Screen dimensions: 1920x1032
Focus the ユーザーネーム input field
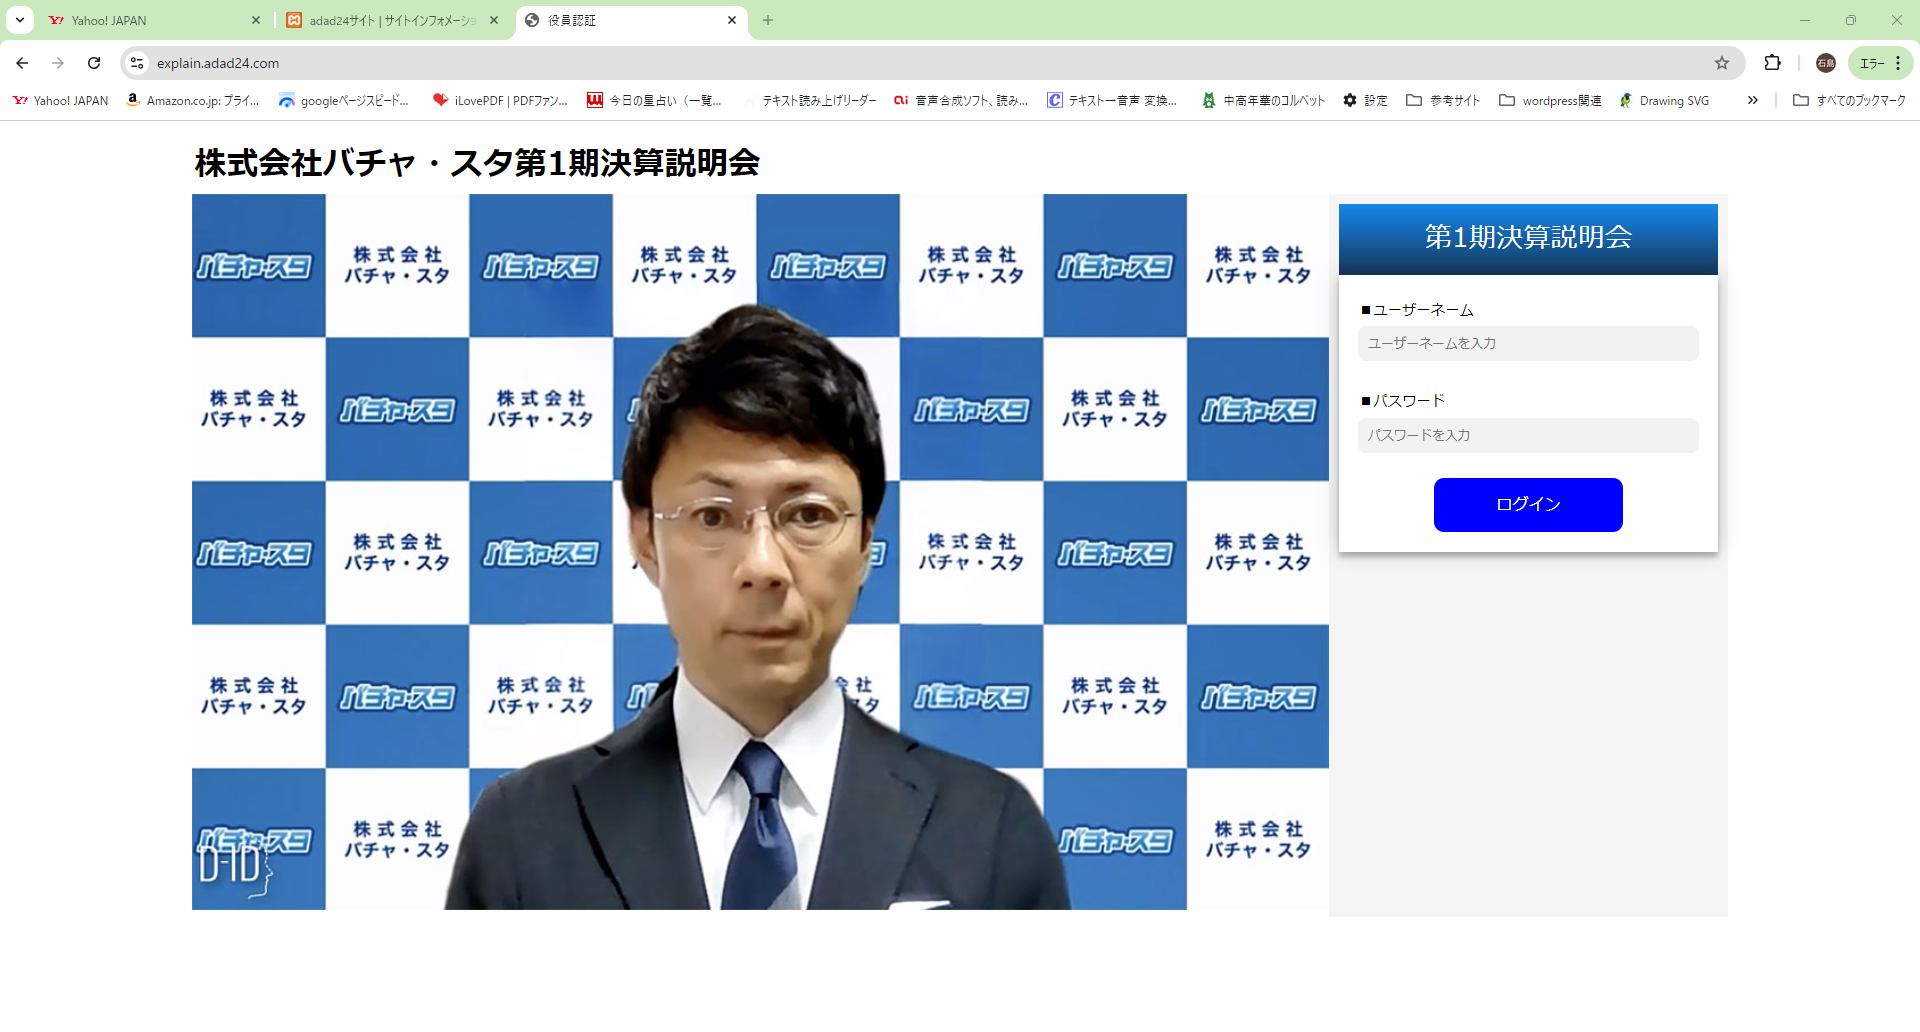click(x=1528, y=343)
